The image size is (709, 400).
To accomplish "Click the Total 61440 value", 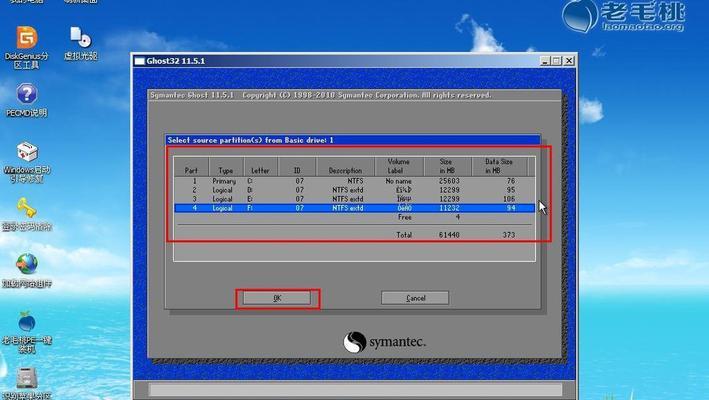I will point(449,235).
